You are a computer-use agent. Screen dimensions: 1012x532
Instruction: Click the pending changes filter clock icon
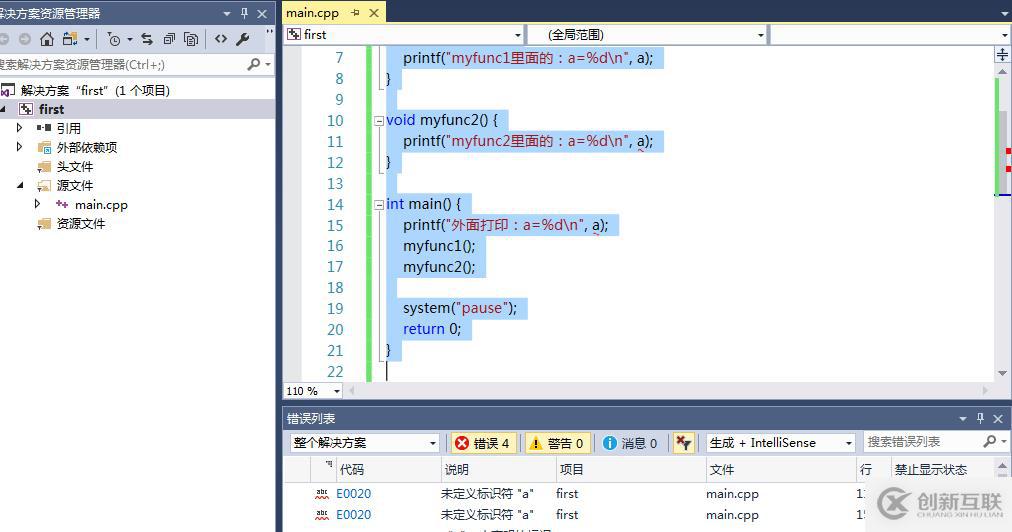tap(114, 39)
